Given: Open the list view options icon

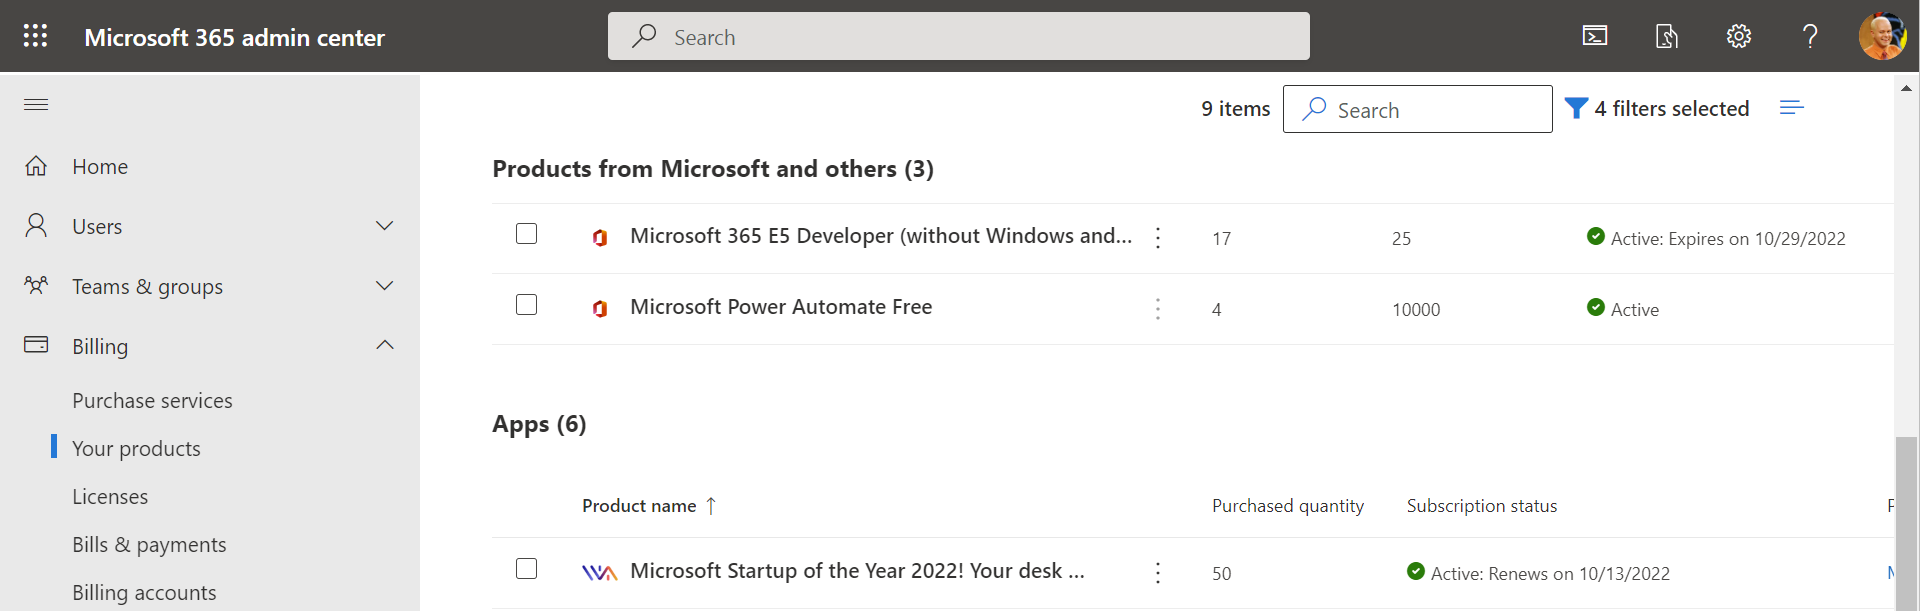Looking at the screenshot, I should point(1792,108).
